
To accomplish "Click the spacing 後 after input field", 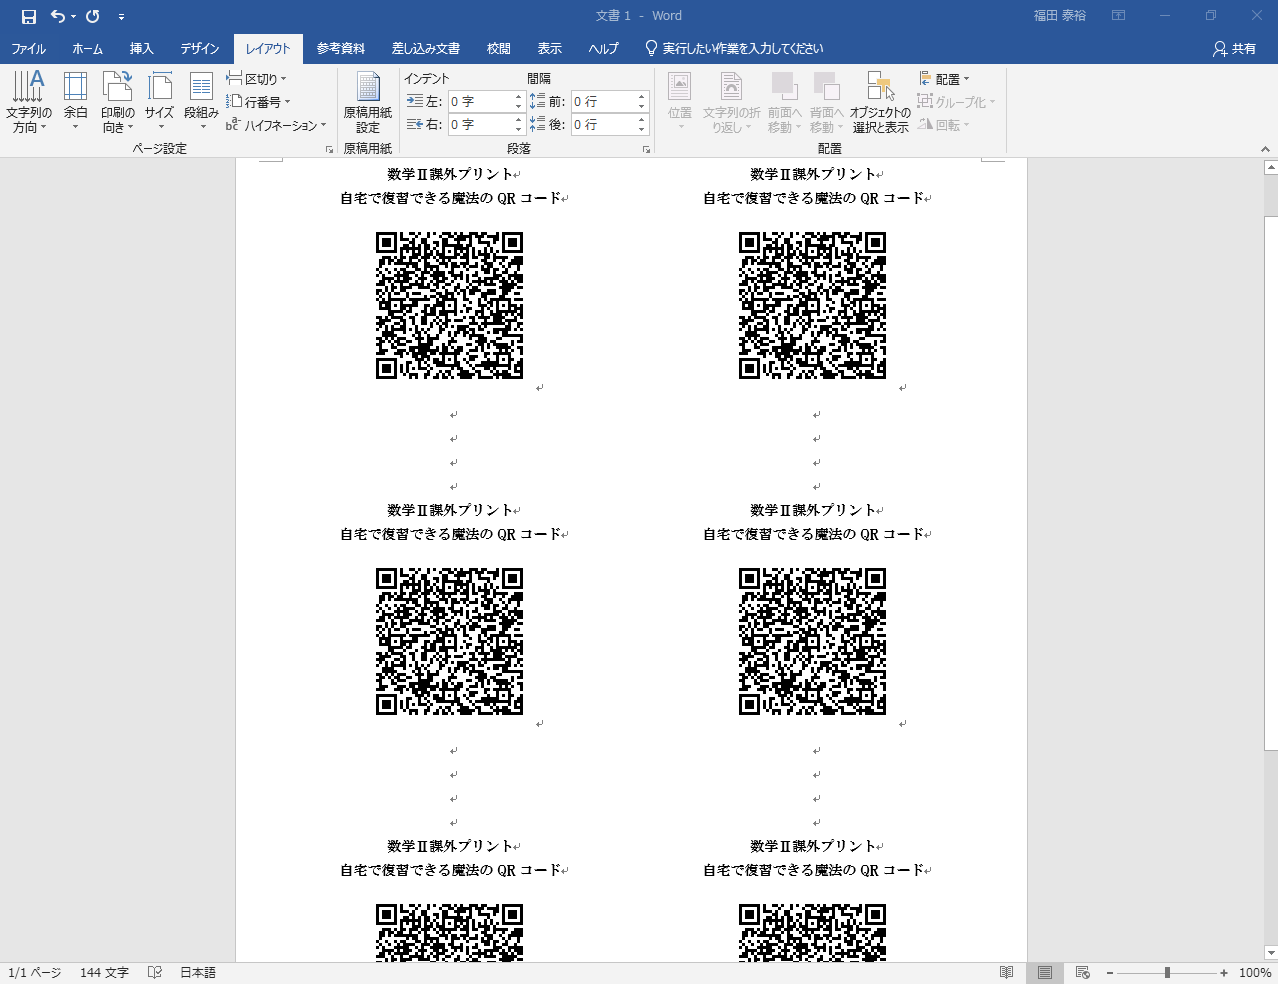I will click(x=603, y=124).
